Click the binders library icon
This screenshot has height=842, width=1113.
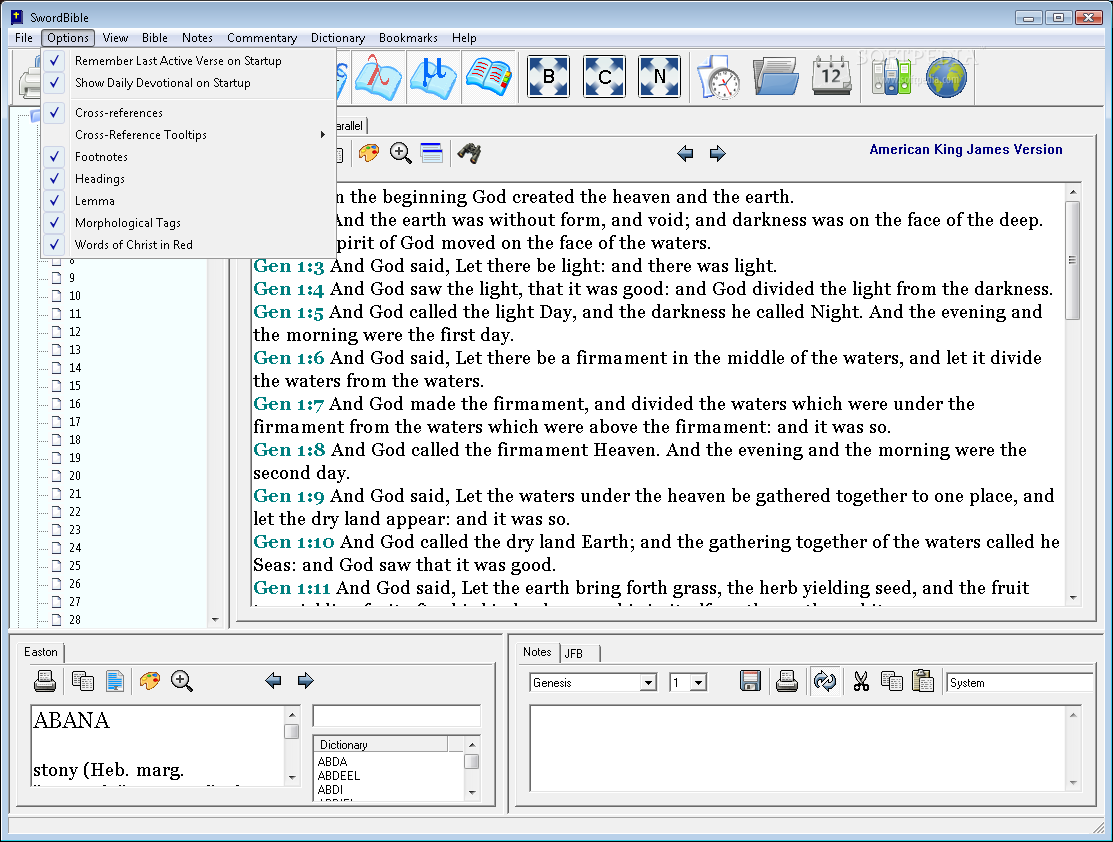[892, 77]
